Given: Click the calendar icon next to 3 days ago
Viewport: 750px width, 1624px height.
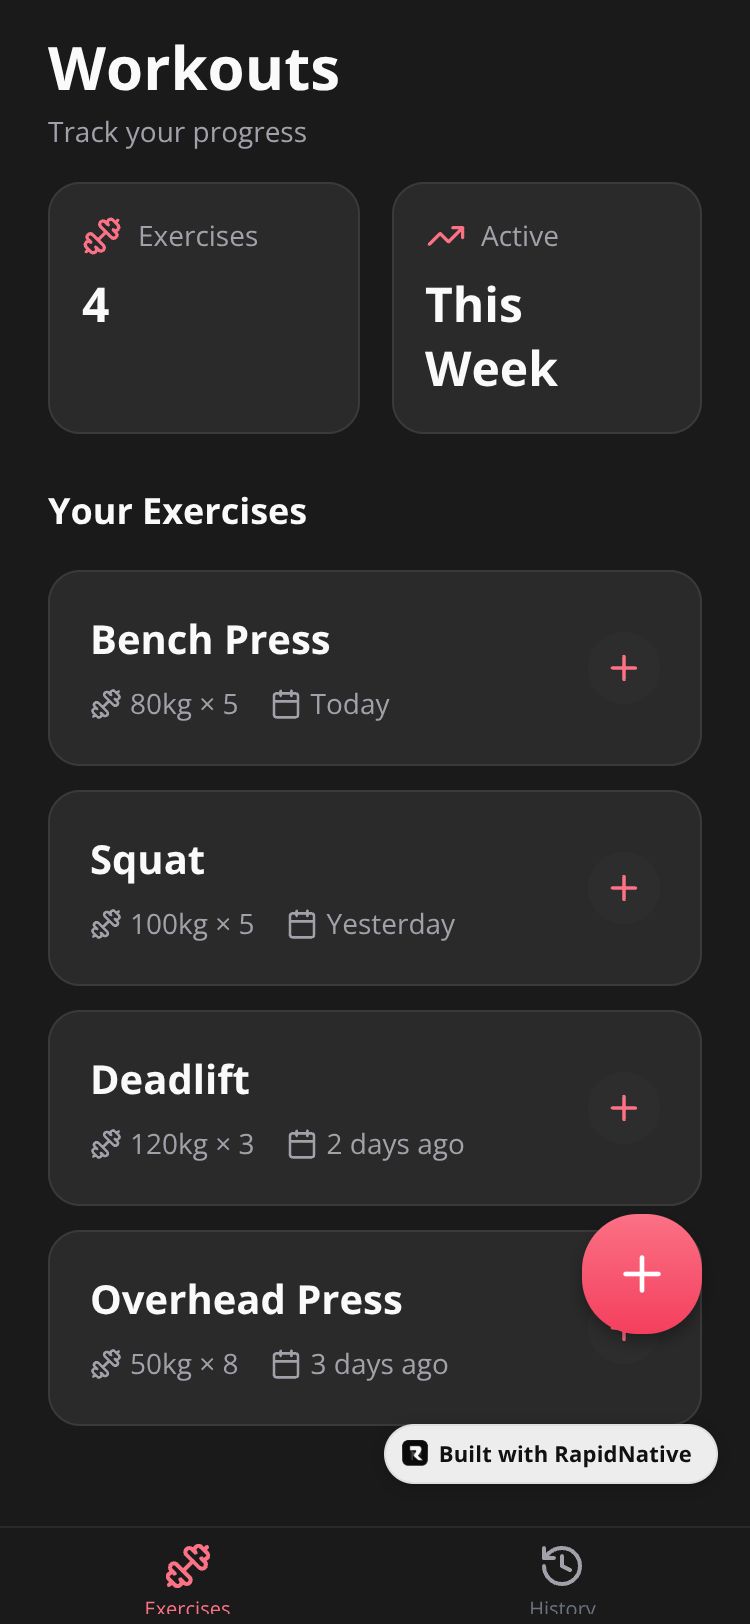Looking at the screenshot, I should point(286,1364).
